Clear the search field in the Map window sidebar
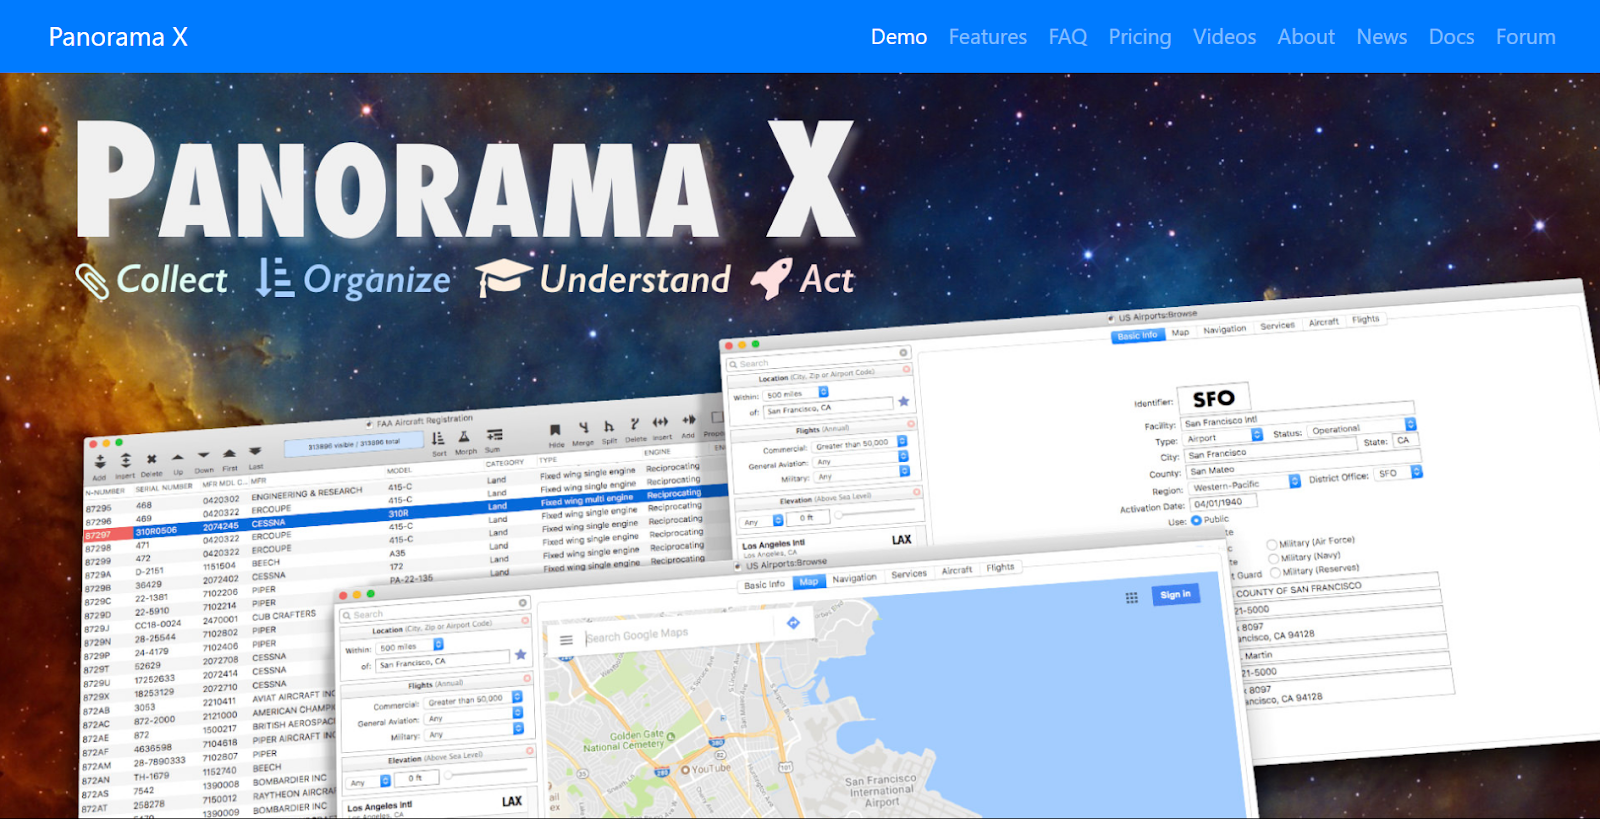 pos(523,603)
